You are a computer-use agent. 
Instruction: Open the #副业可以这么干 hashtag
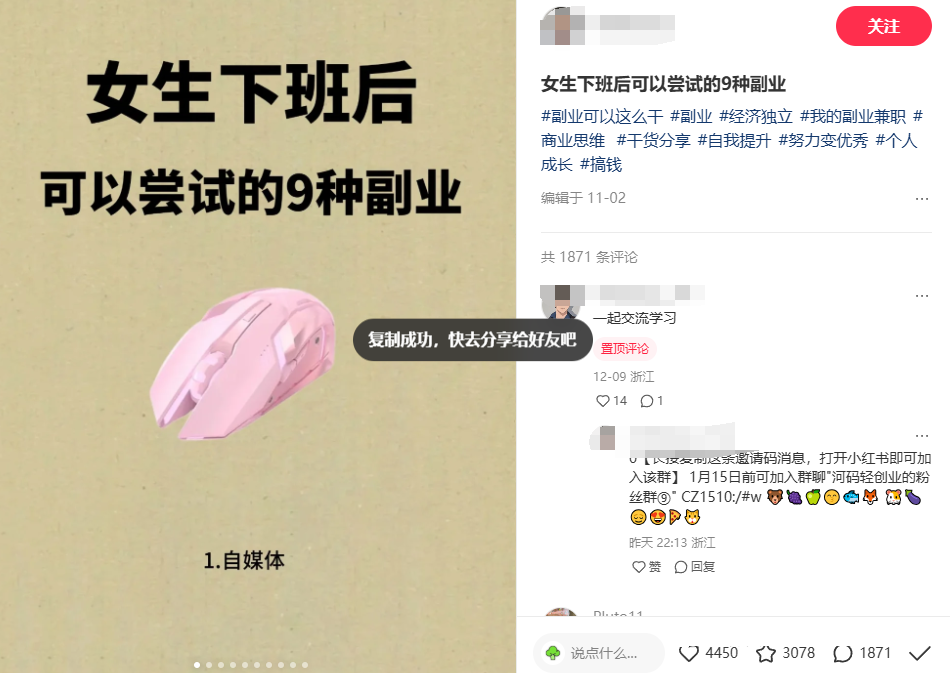click(602, 116)
